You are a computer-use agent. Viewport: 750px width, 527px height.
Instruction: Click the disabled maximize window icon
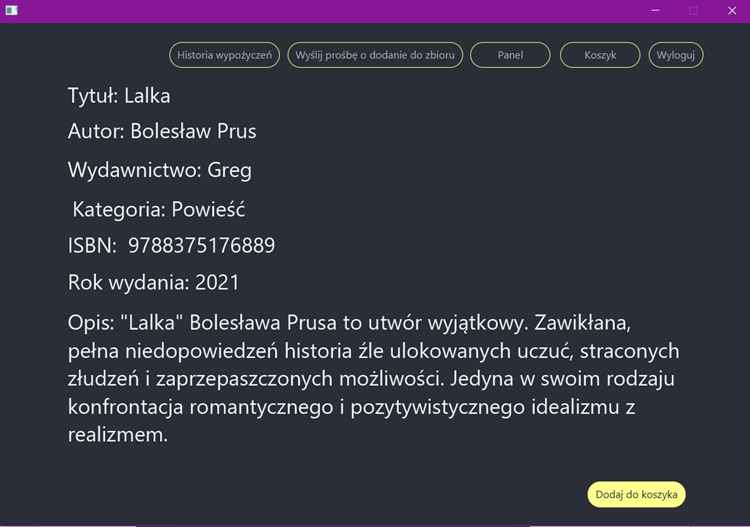click(x=694, y=11)
